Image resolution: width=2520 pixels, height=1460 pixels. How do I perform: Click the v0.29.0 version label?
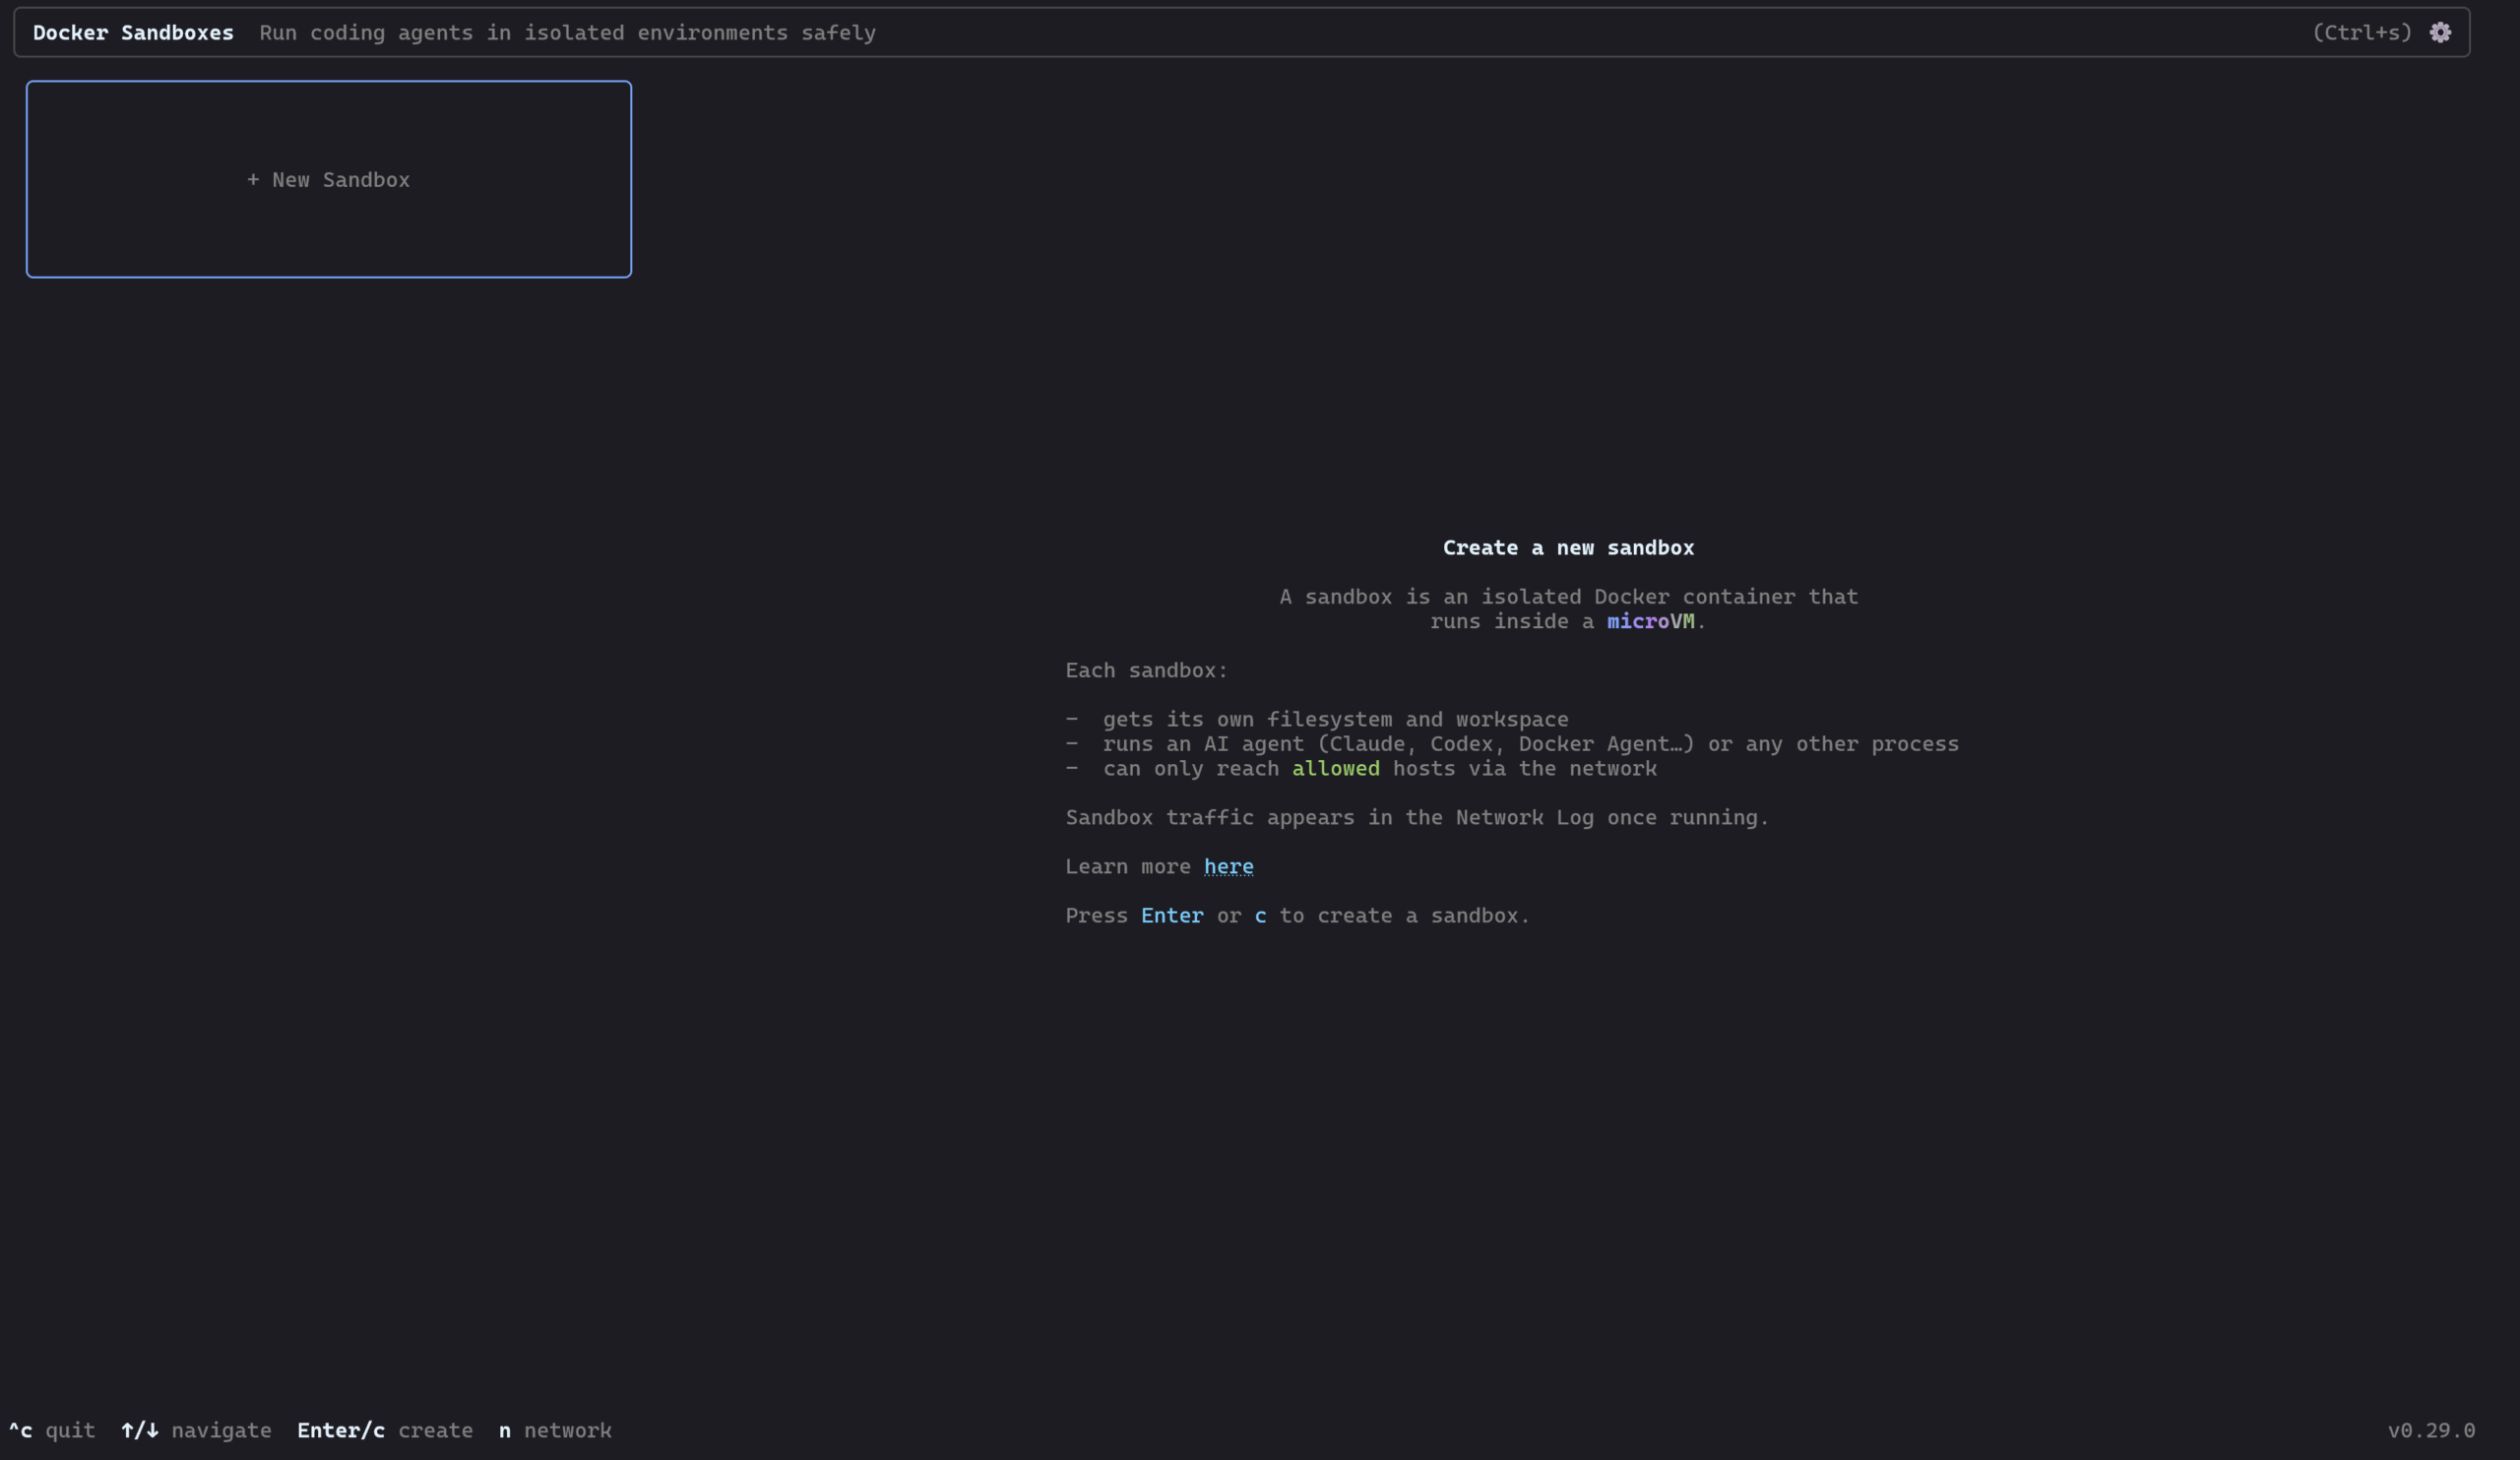coord(2431,1430)
